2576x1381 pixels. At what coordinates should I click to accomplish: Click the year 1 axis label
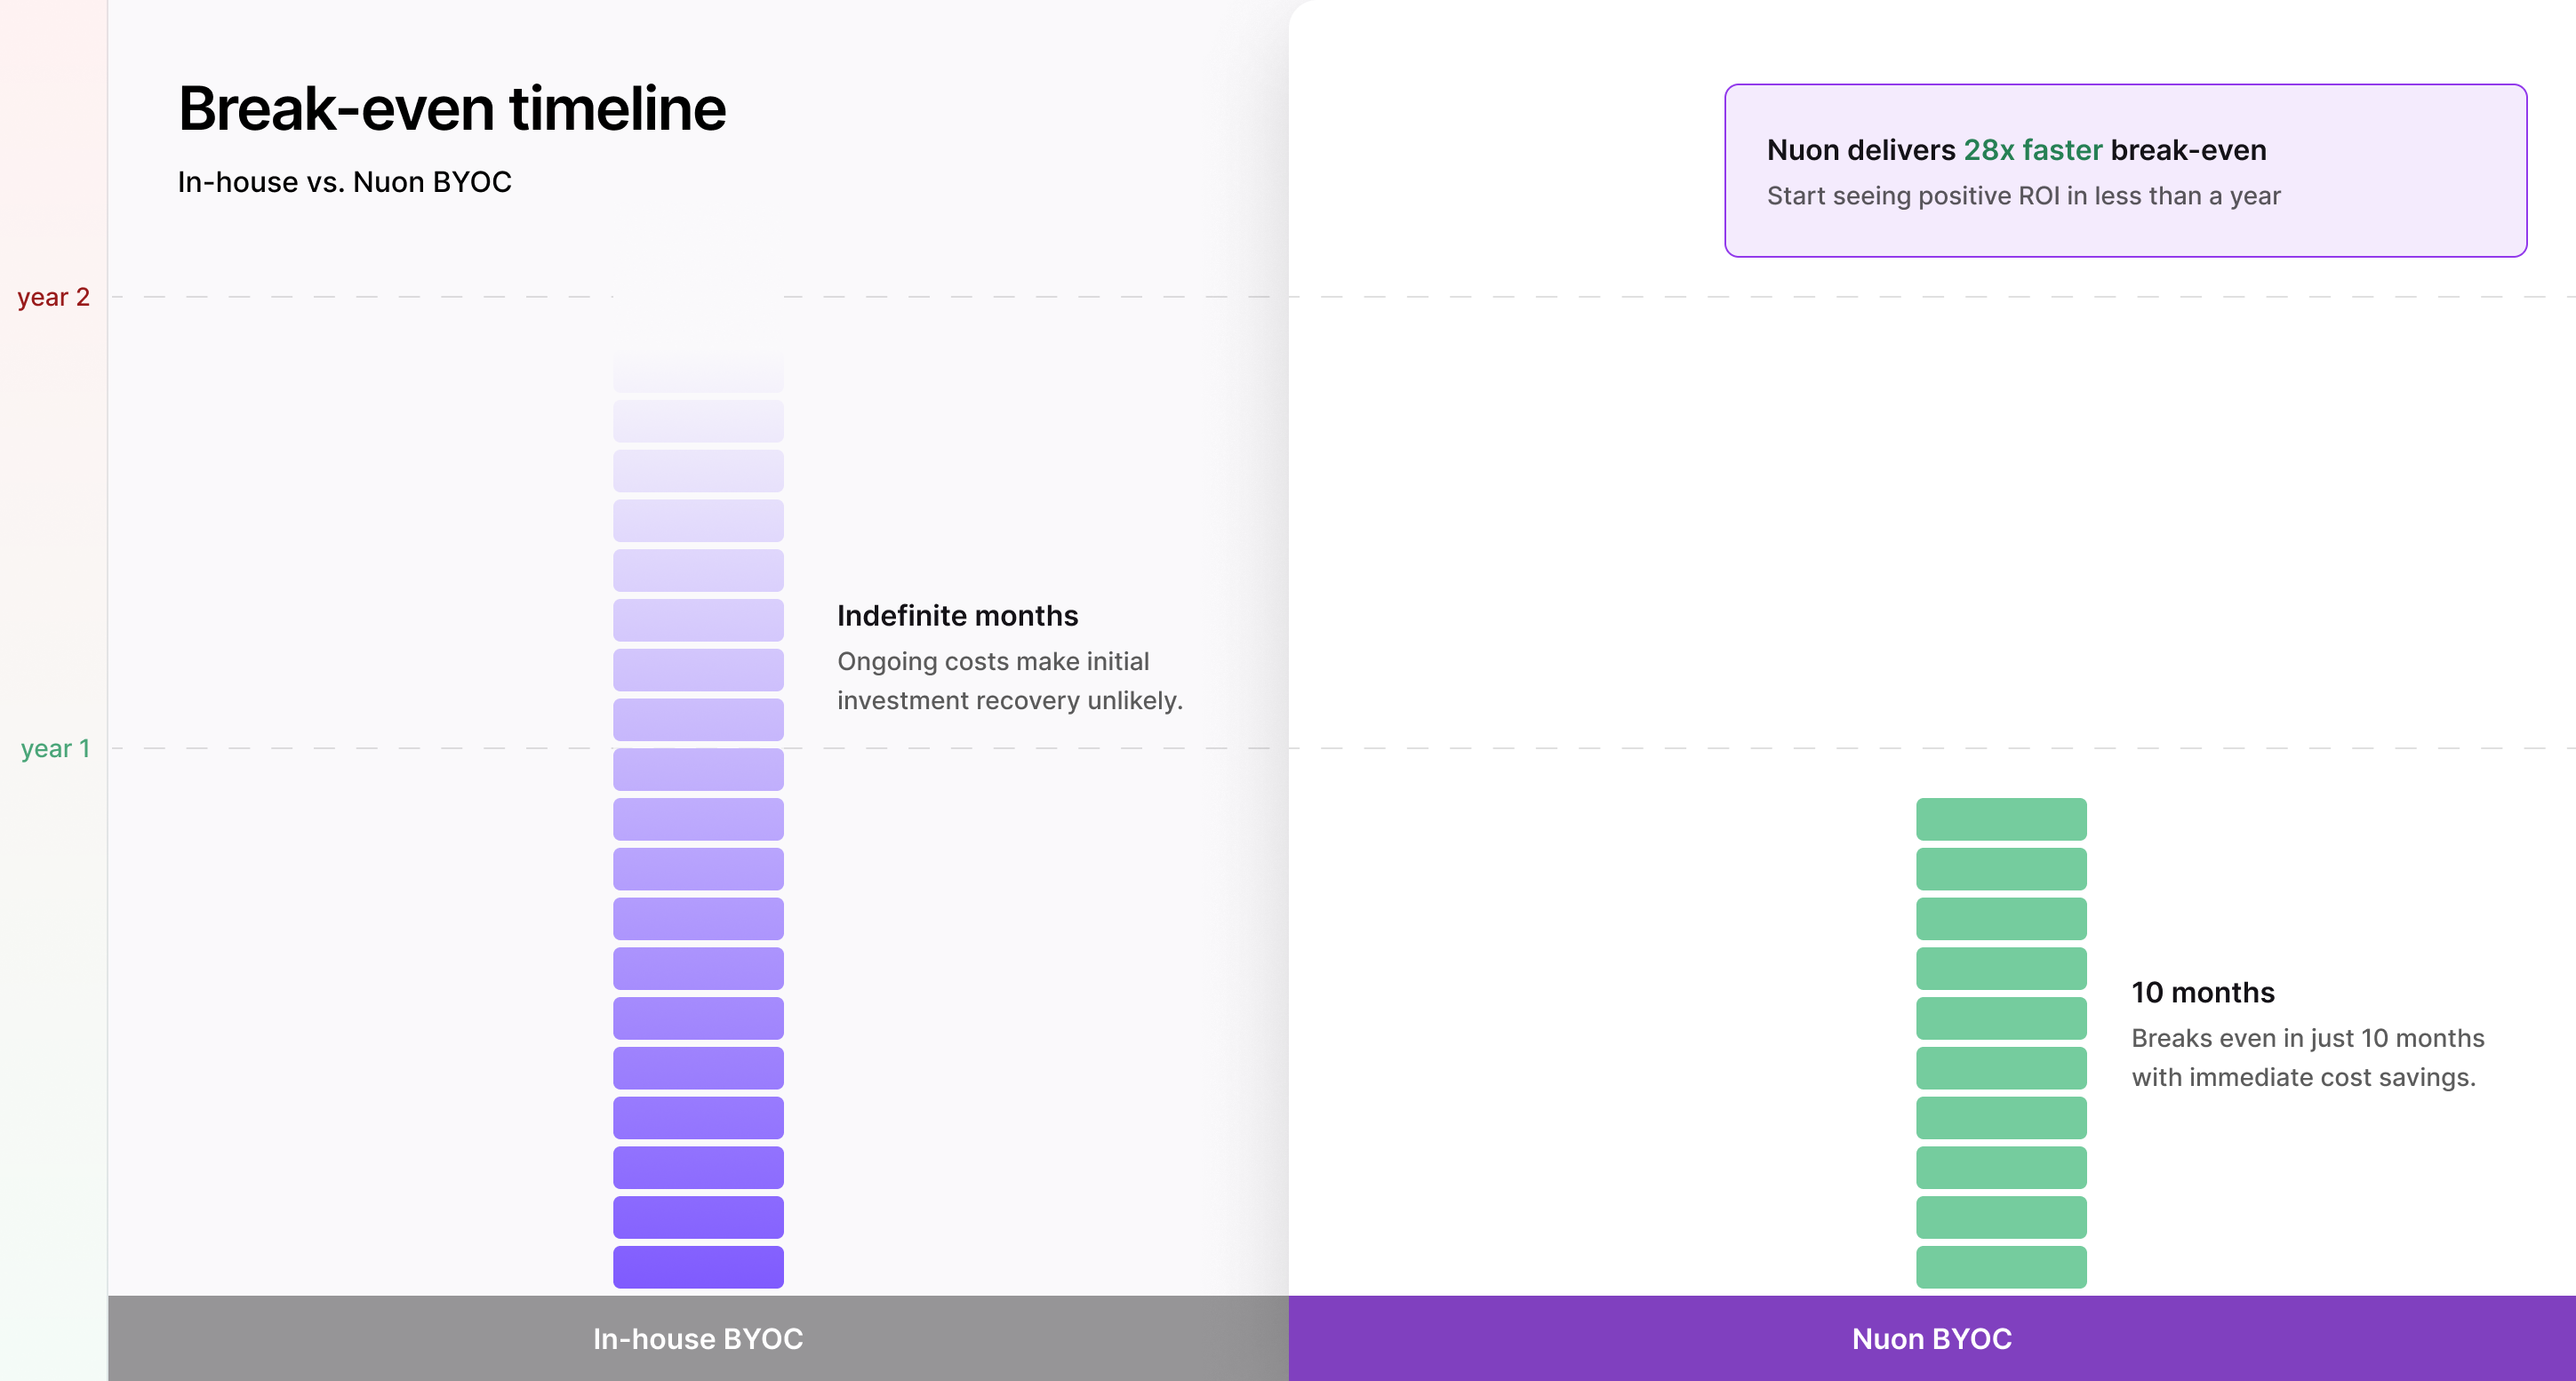tap(56, 748)
